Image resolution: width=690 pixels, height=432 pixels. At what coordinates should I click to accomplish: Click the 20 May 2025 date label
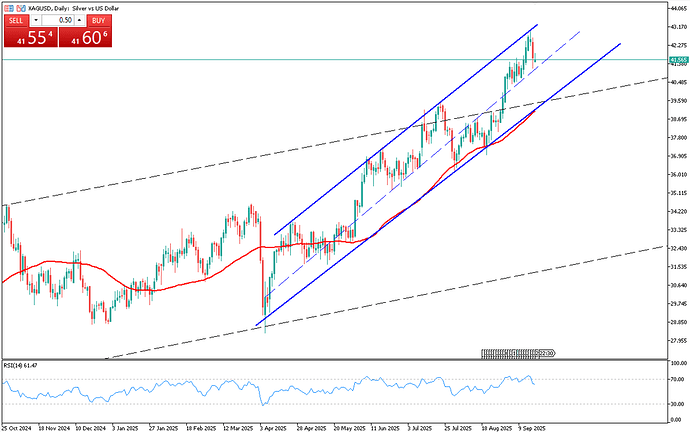349,428
